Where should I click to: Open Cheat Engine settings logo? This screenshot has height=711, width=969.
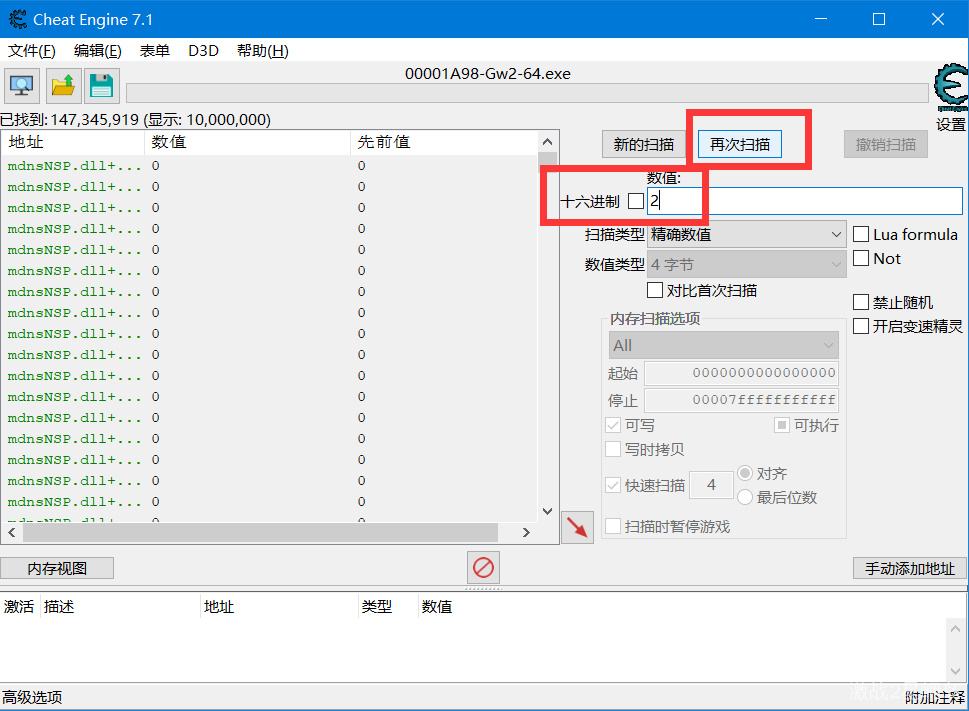pos(951,87)
